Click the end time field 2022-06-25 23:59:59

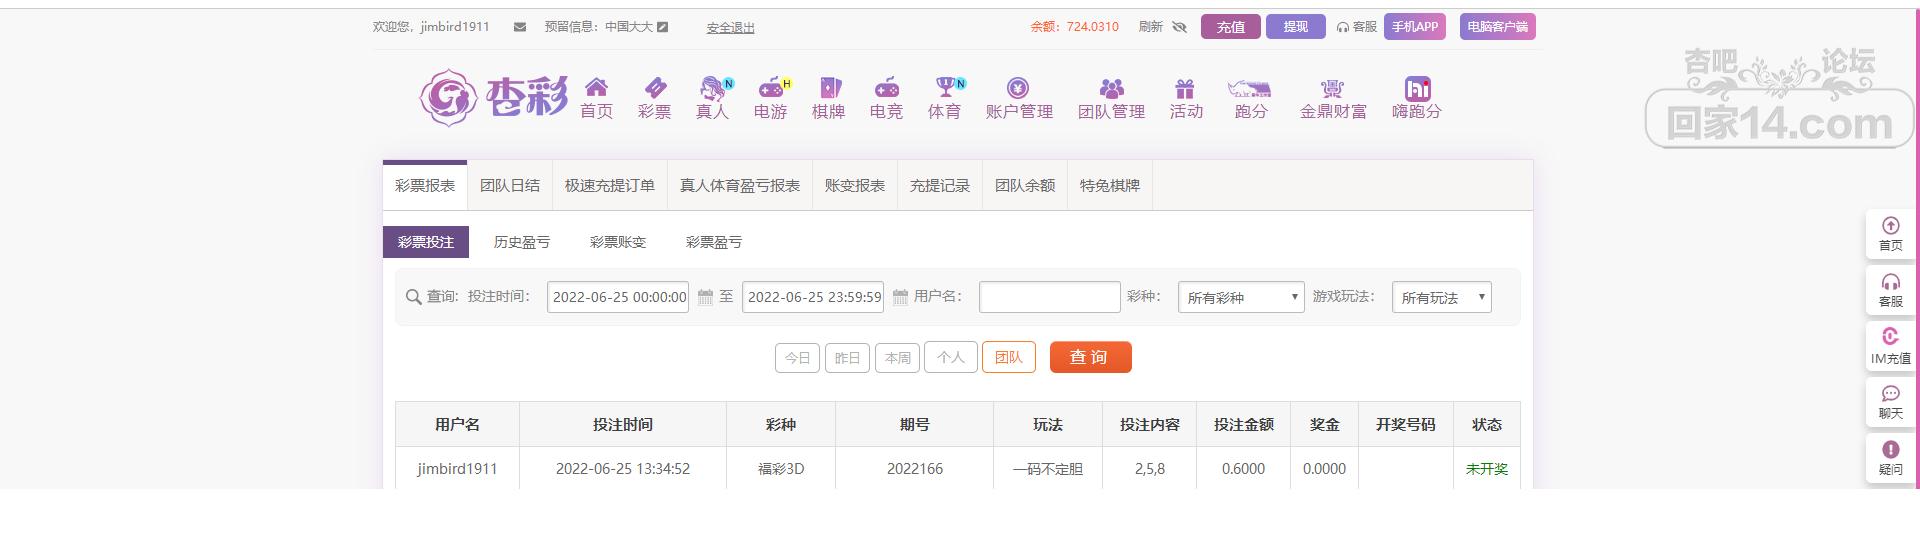point(813,297)
